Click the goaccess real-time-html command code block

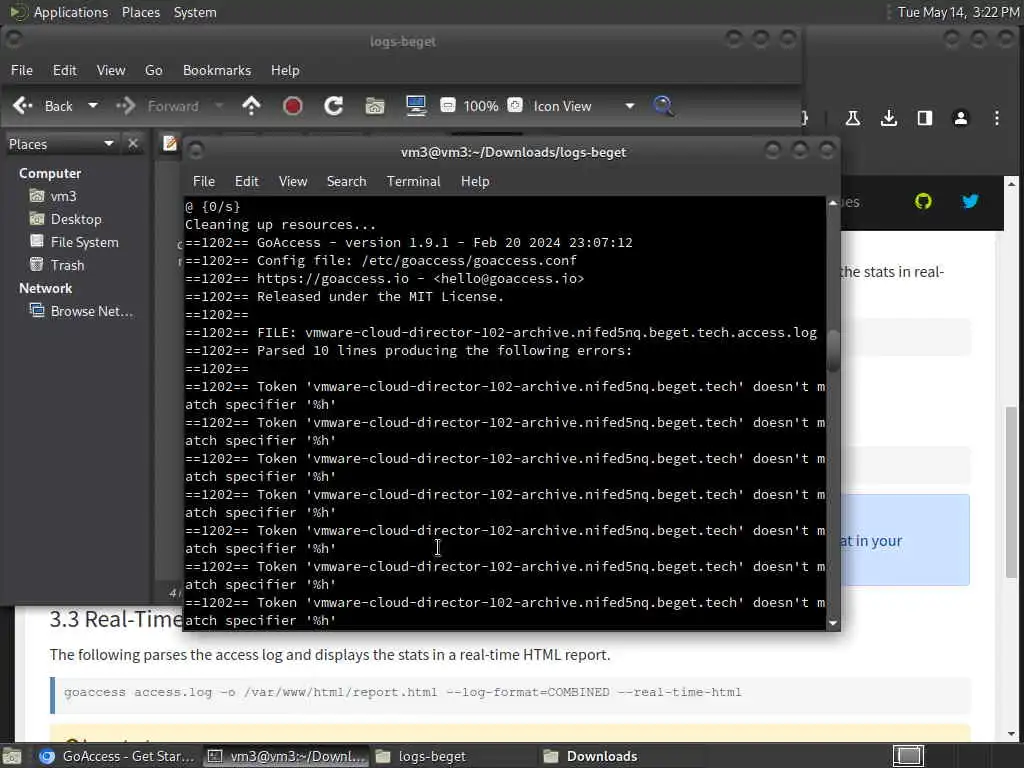click(x=510, y=696)
